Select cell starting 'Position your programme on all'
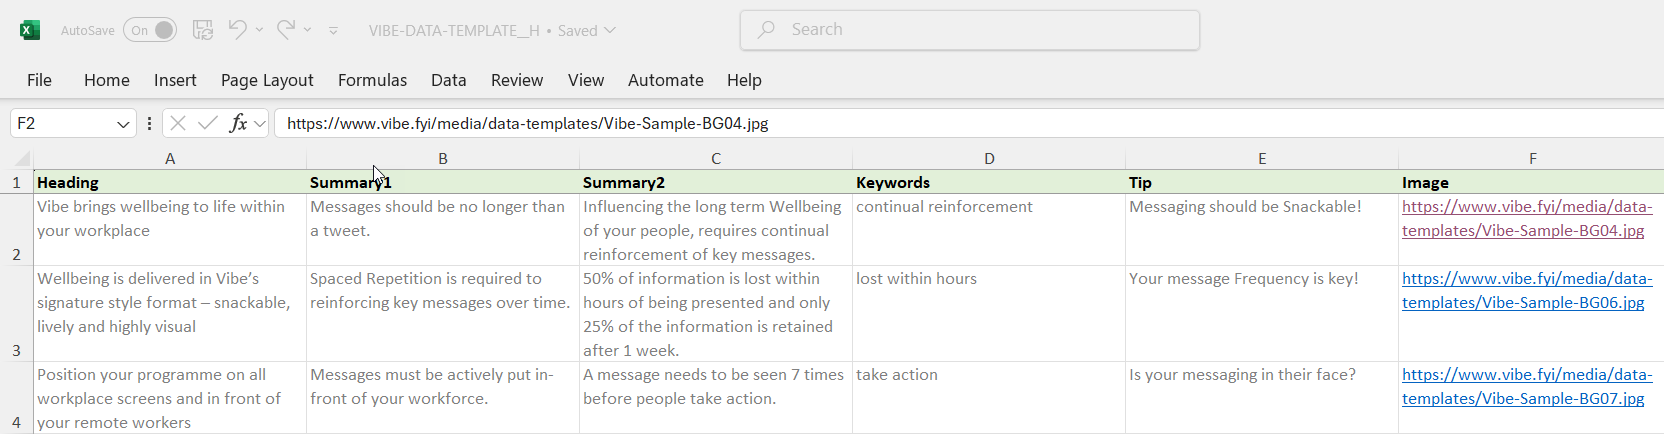This screenshot has width=1664, height=434. [170, 398]
